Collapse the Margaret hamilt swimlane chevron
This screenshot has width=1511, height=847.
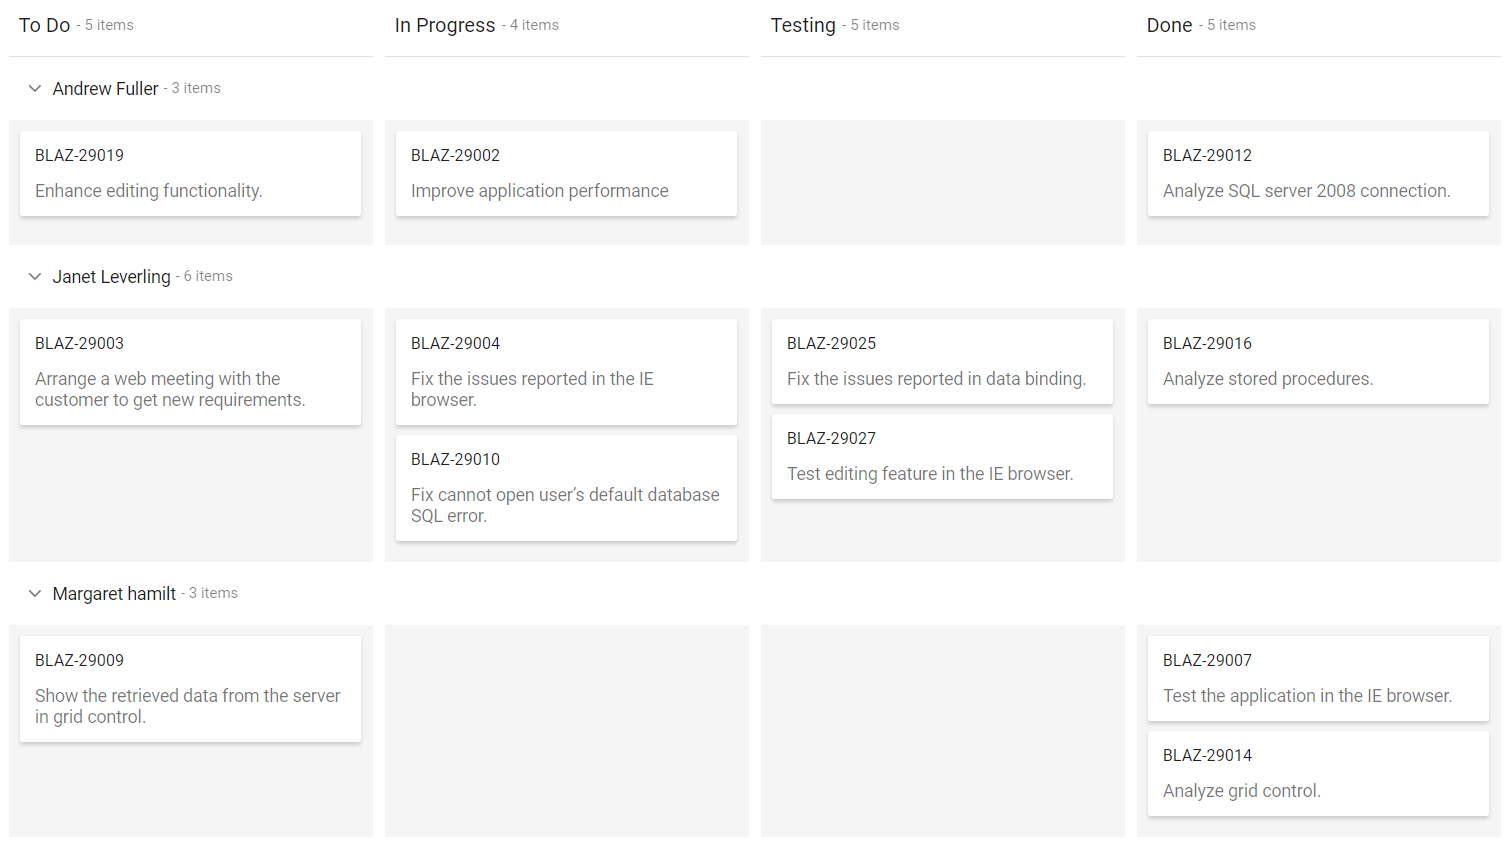coord(35,594)
